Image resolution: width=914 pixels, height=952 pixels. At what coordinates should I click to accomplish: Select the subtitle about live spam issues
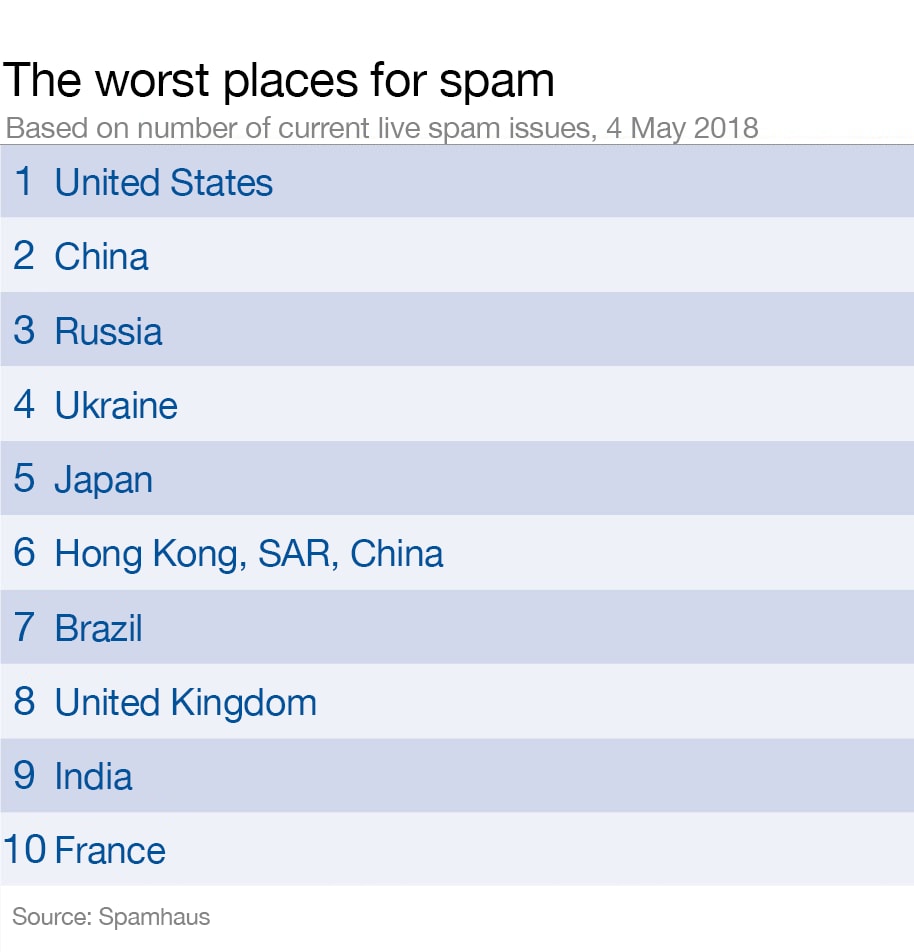[382, 129]
